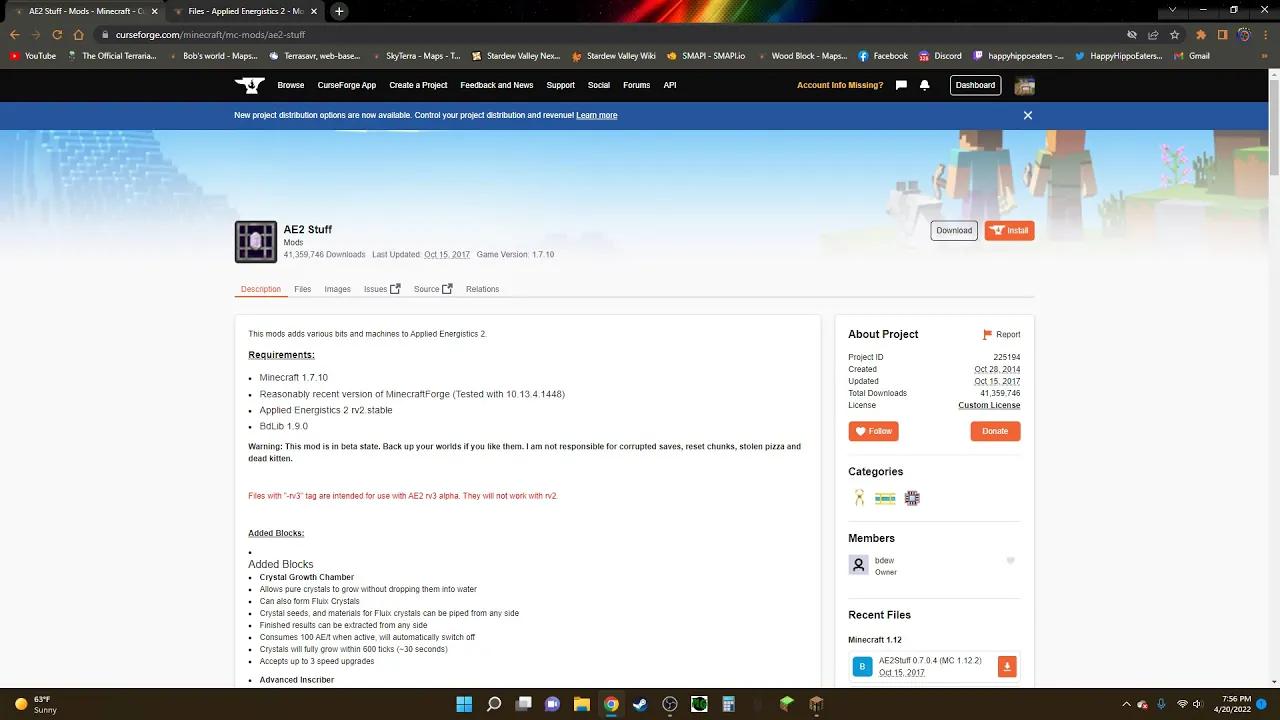Viewport: 1280px width, 720px height.
Task: Show hidden system tray icons chevron
Action: pyautogui.click(x=1126, y=704)
